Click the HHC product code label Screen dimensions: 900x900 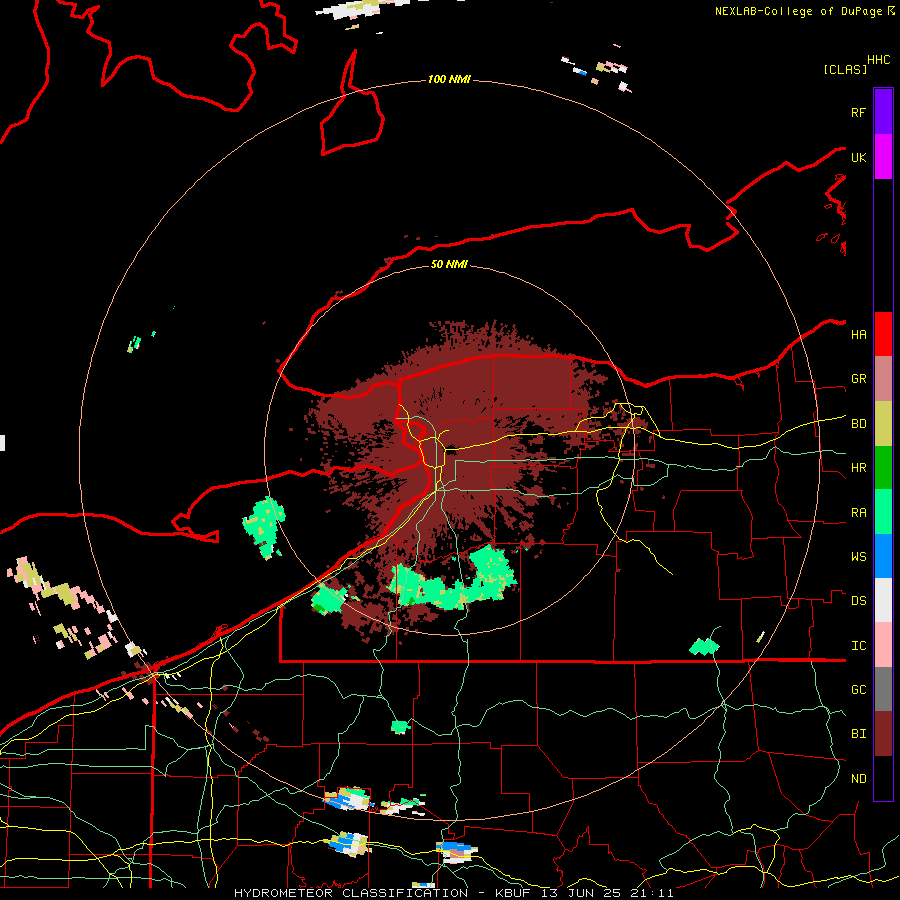(878, 60)
